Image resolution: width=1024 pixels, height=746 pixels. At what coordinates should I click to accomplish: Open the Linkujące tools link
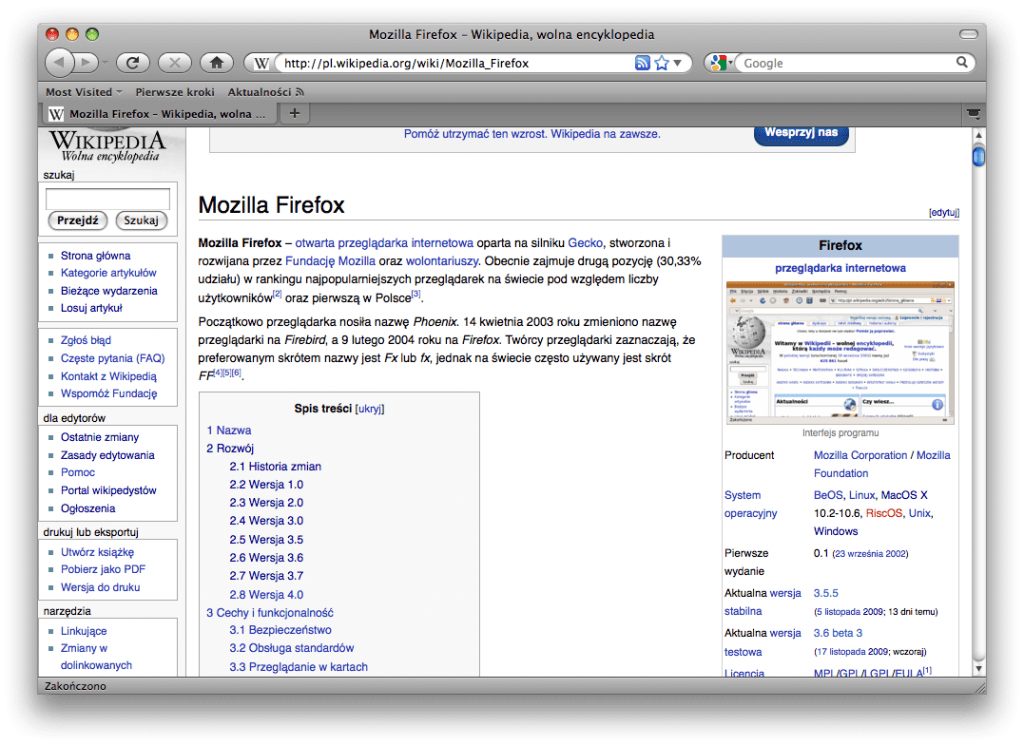[84, 631]
